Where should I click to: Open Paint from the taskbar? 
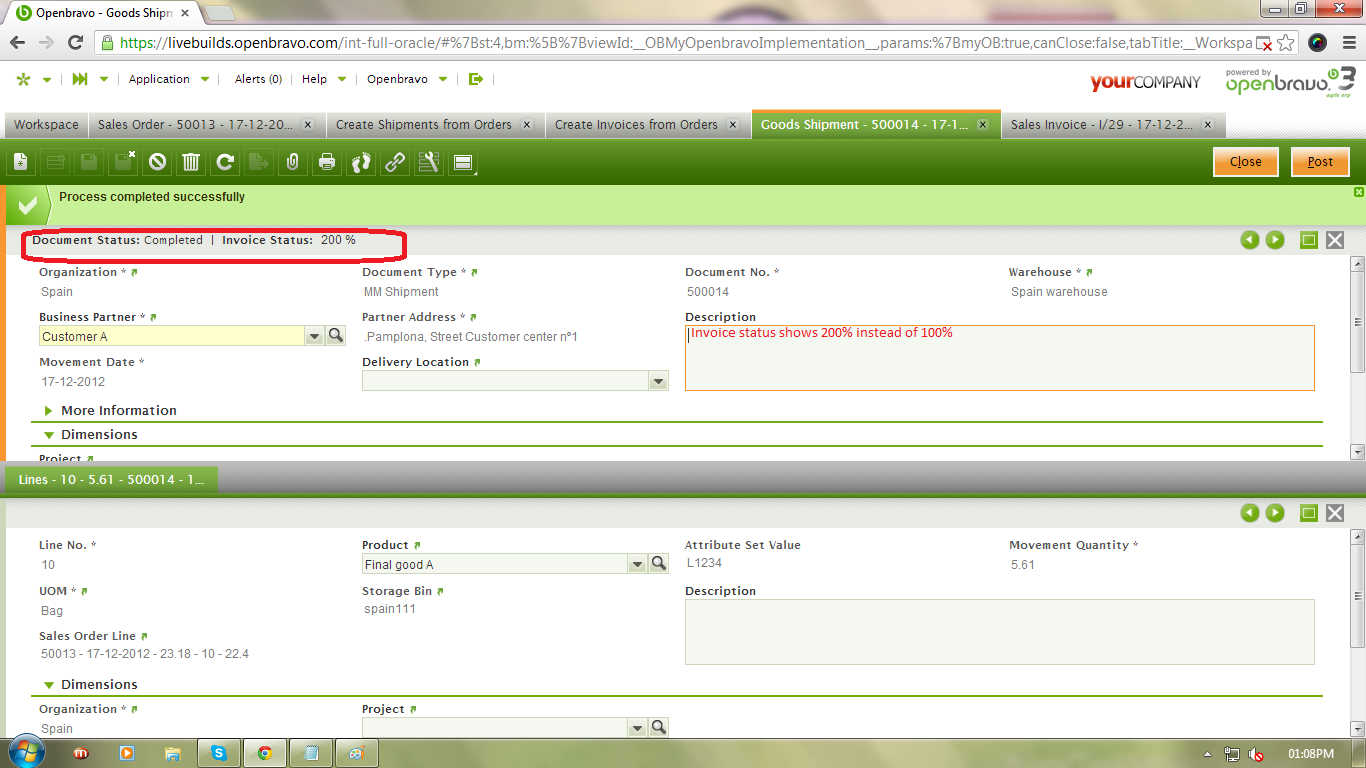tap(357, 752)
